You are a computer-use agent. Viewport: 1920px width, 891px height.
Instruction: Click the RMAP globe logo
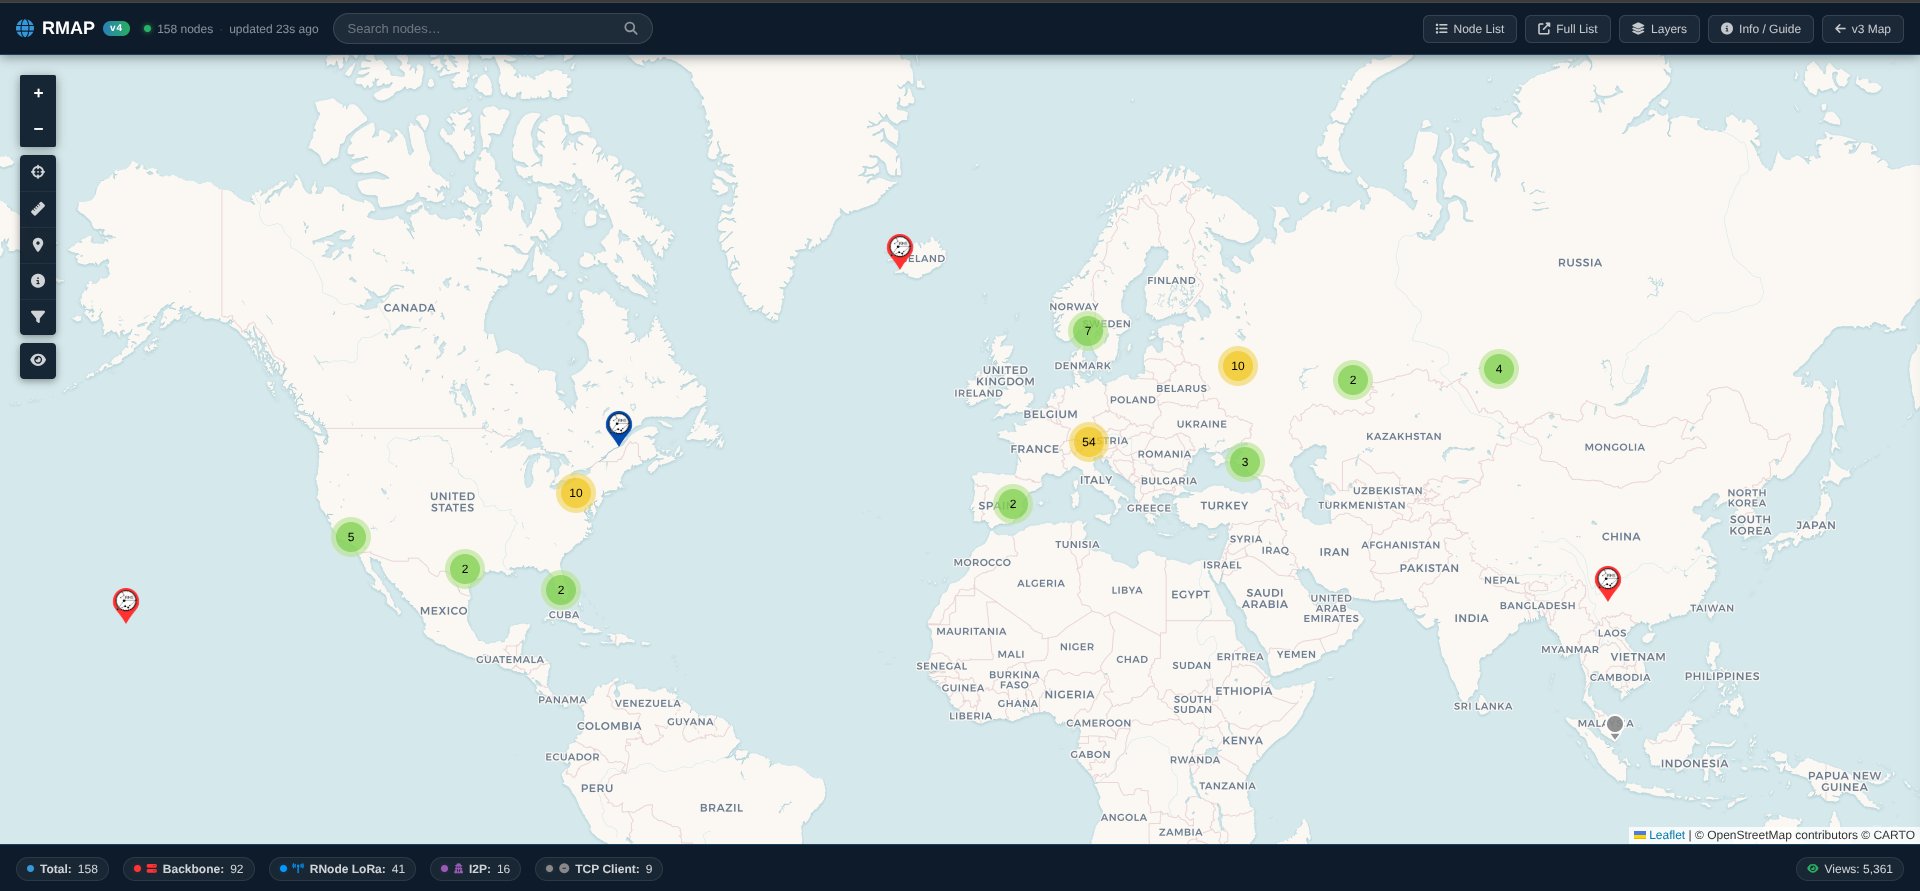tap(25, 28)
